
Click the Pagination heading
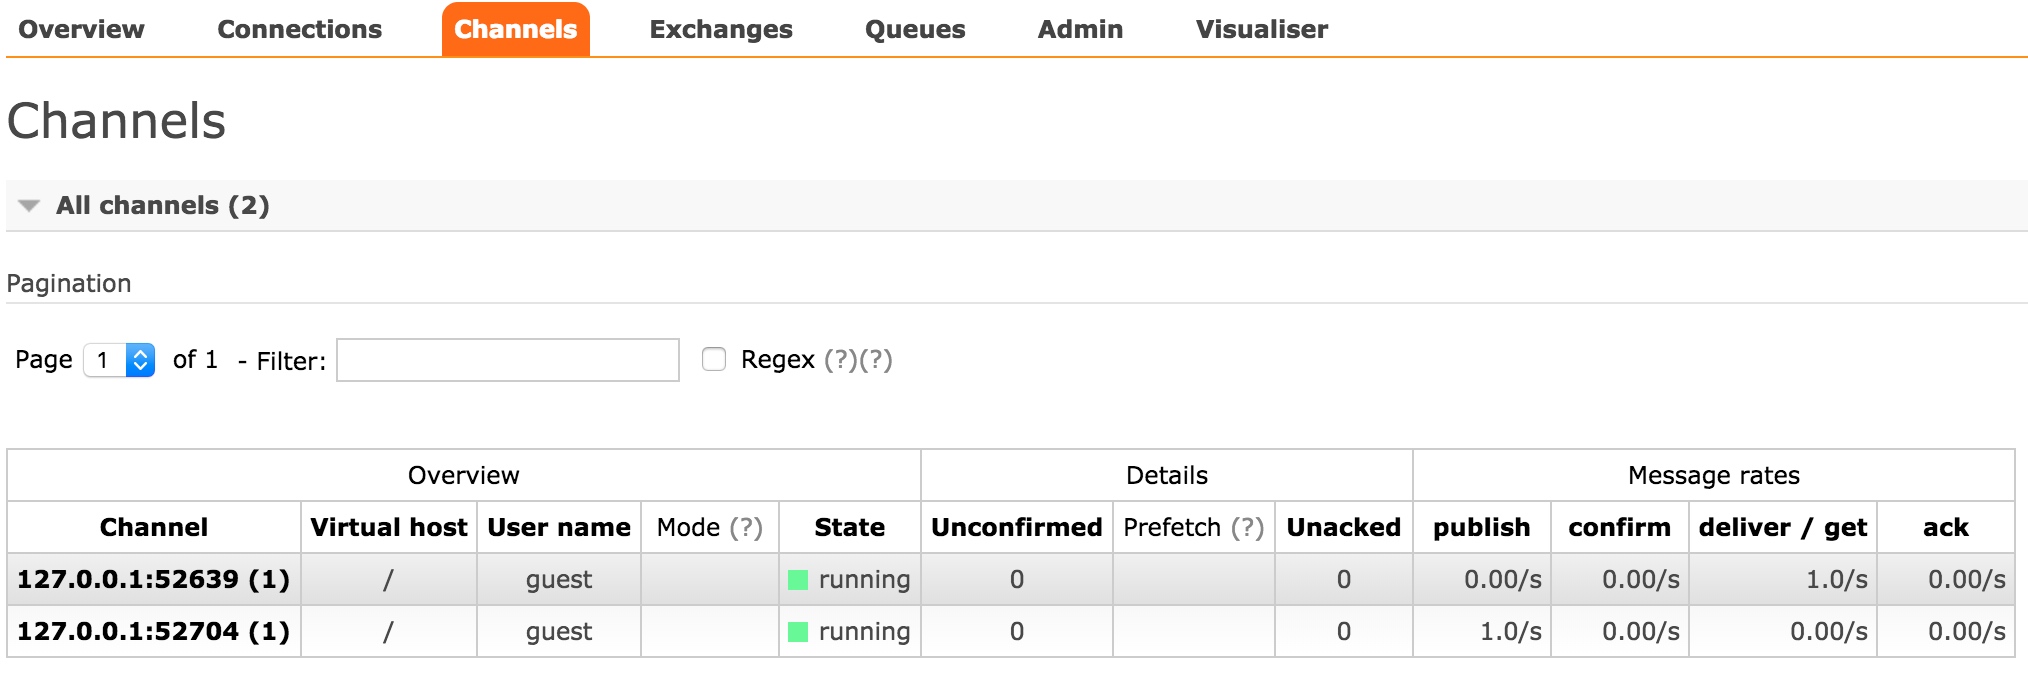click(x=69, y=284)
